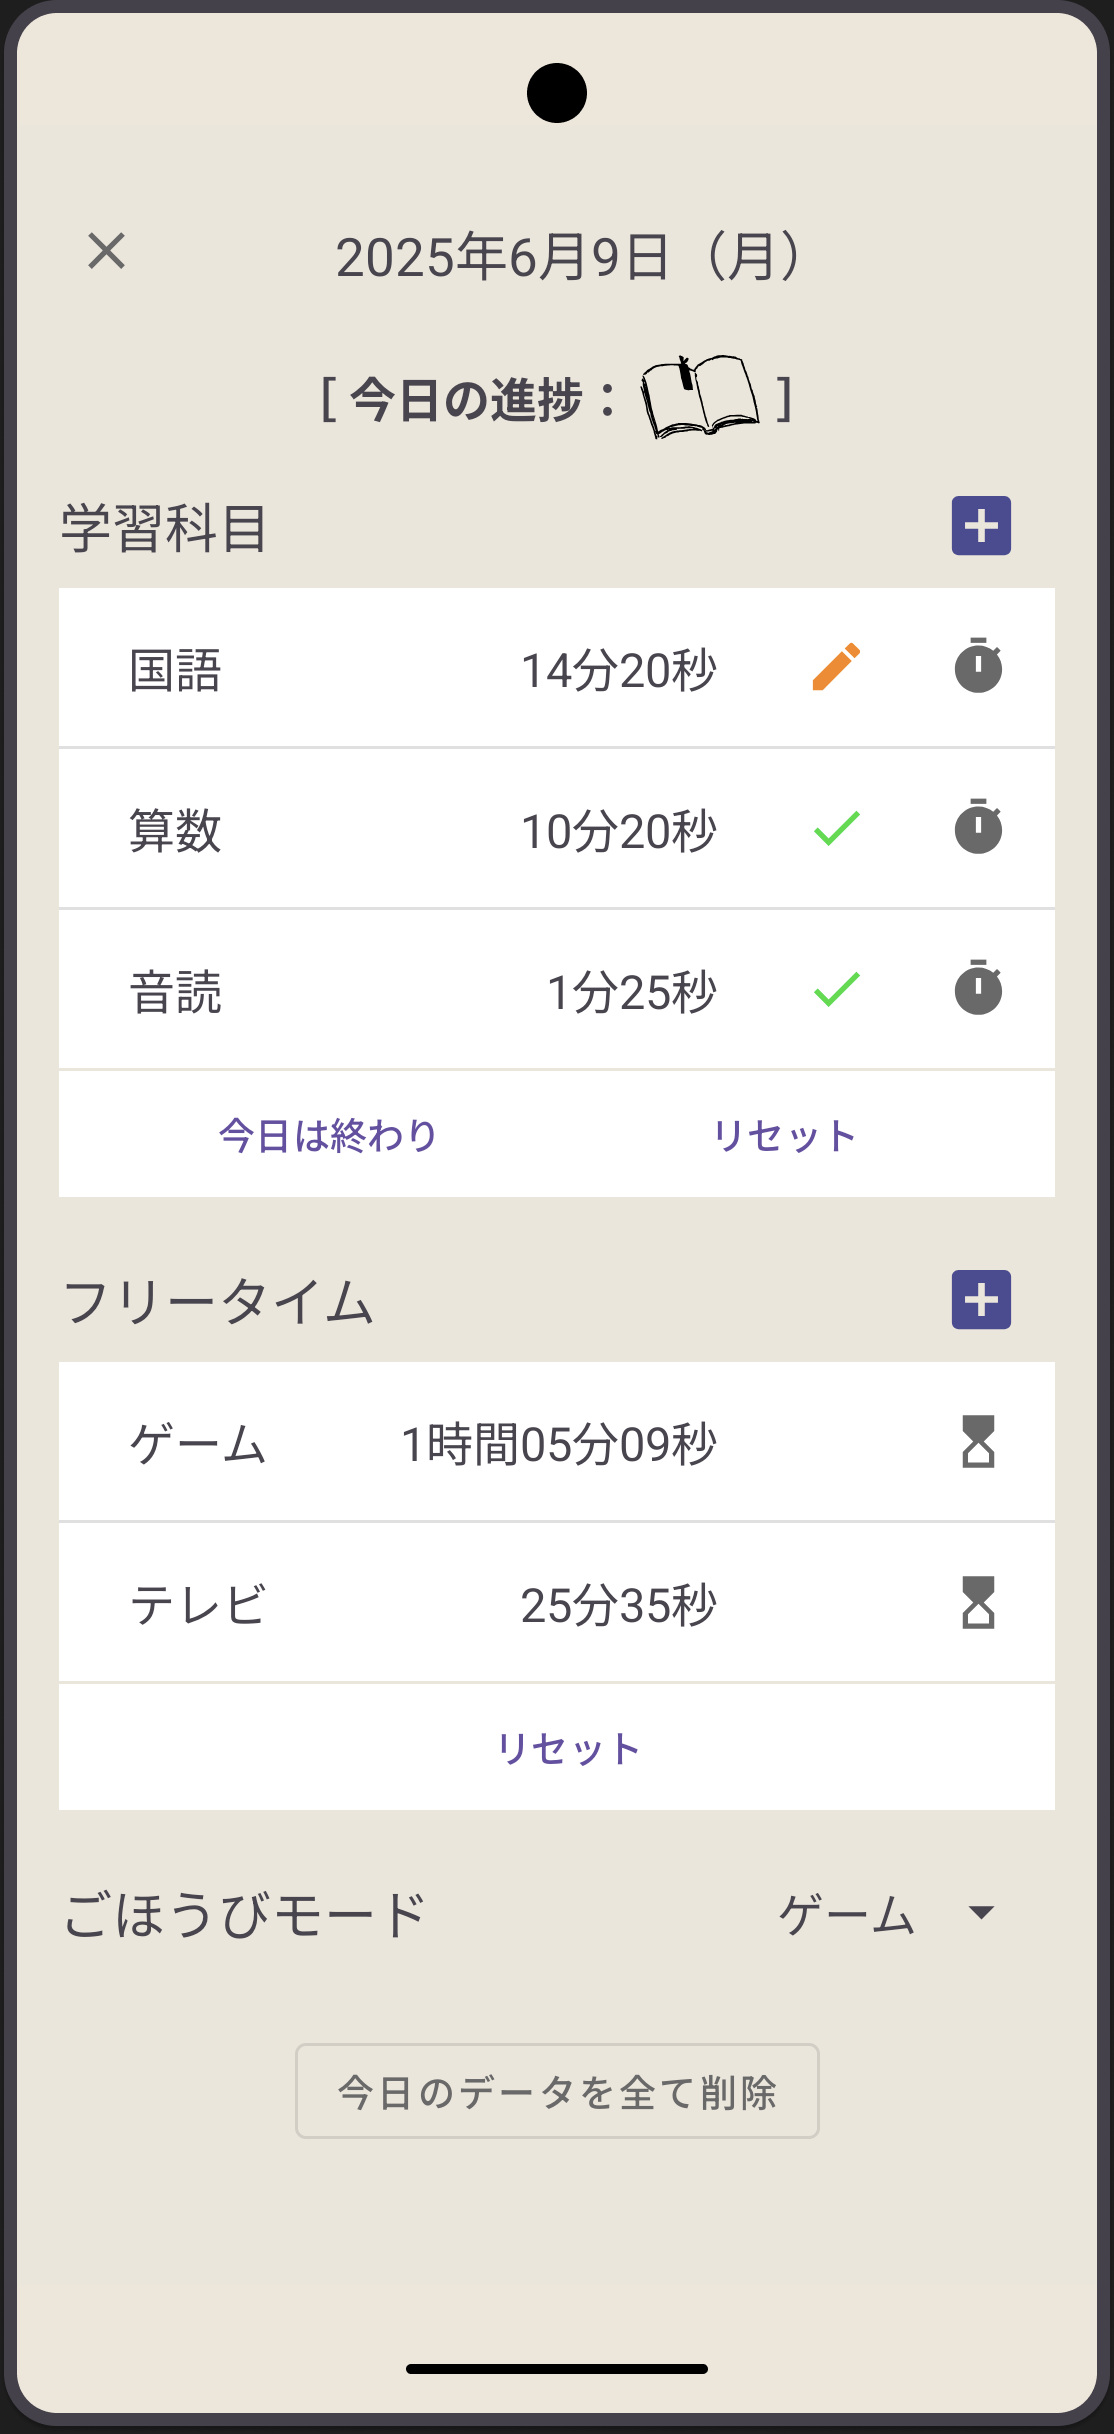This screenshot has height=2434, width=1114.
Task: Close the daily record screen
Action: click(106, 251)
